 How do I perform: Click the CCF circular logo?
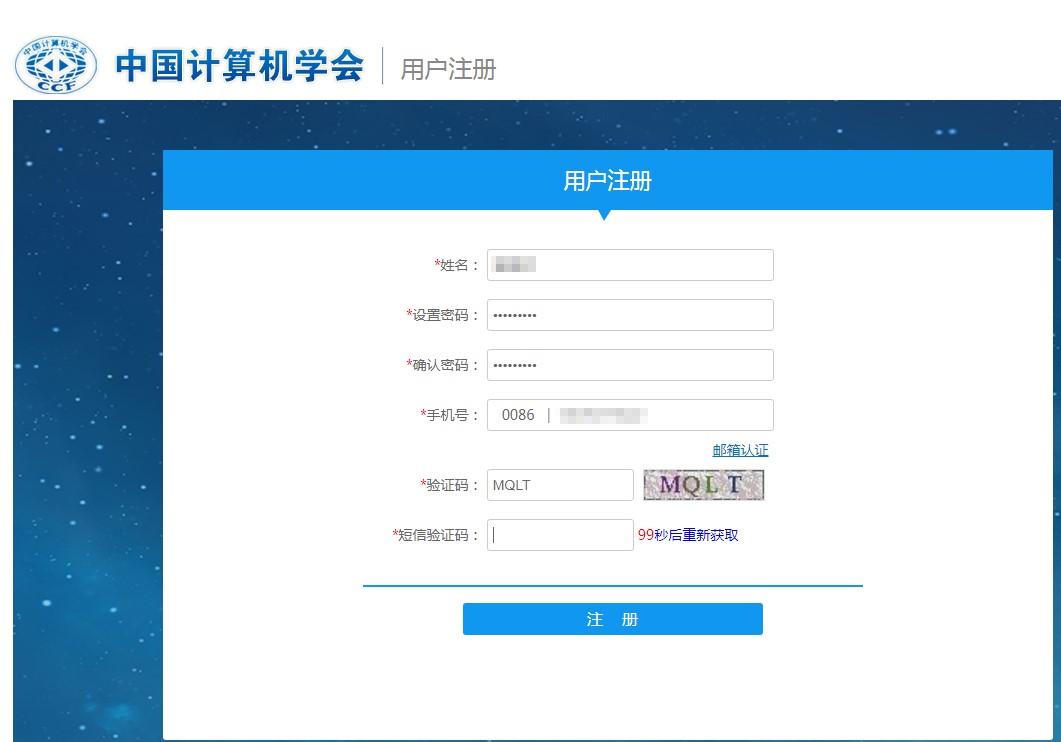coord(56,66)
